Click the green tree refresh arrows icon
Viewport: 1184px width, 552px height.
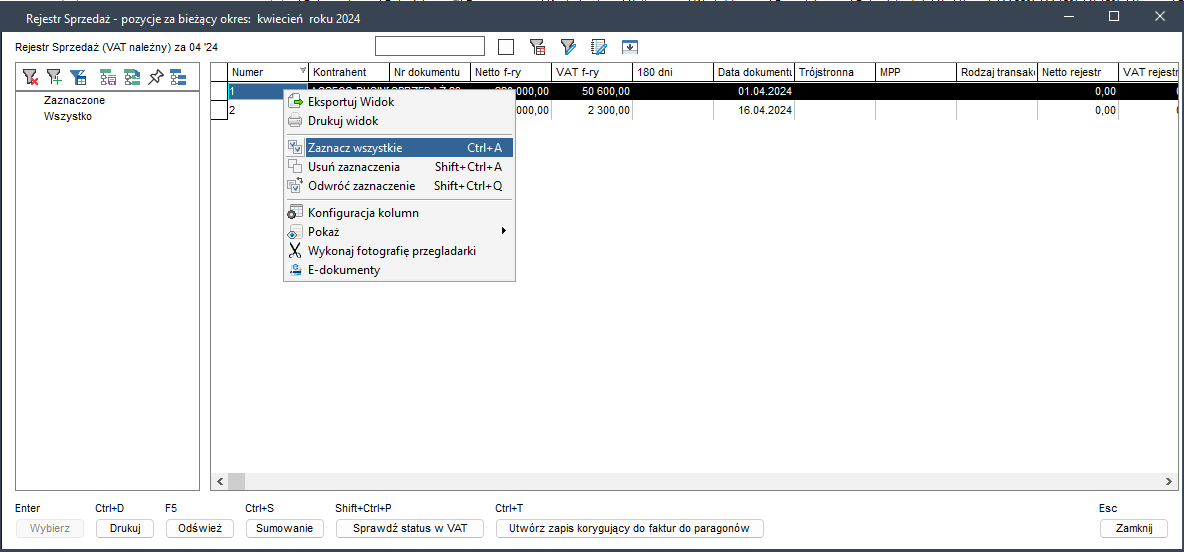132,76
